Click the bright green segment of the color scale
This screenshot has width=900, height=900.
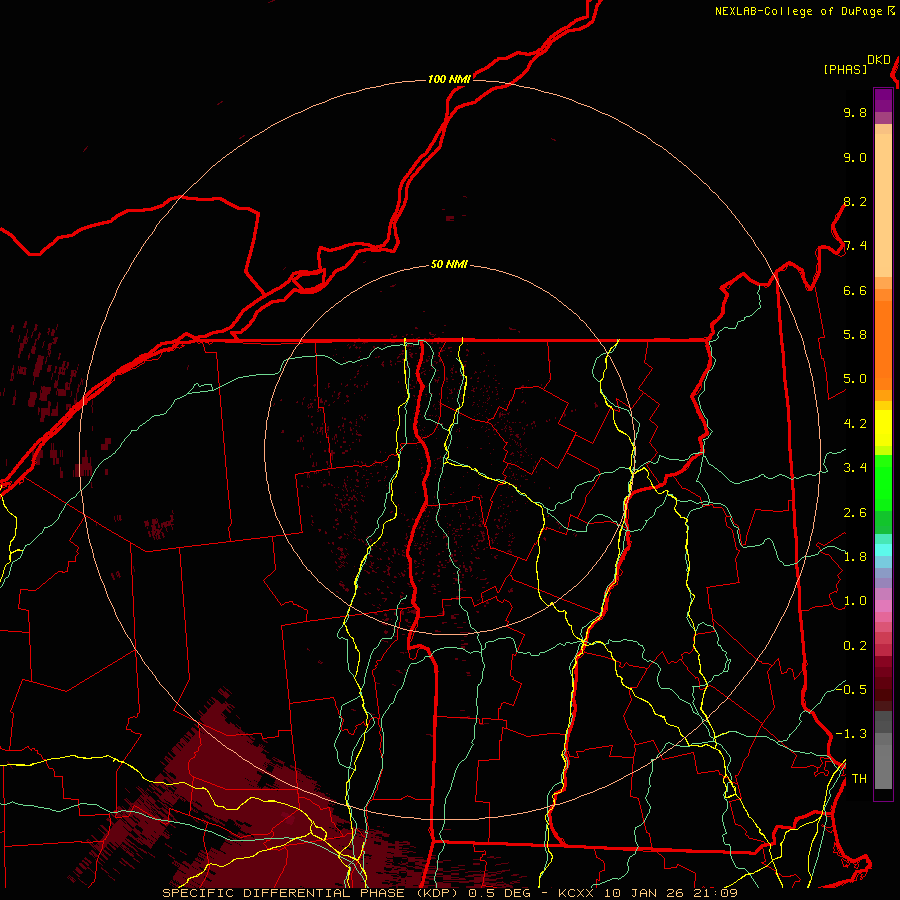[883, 483]
